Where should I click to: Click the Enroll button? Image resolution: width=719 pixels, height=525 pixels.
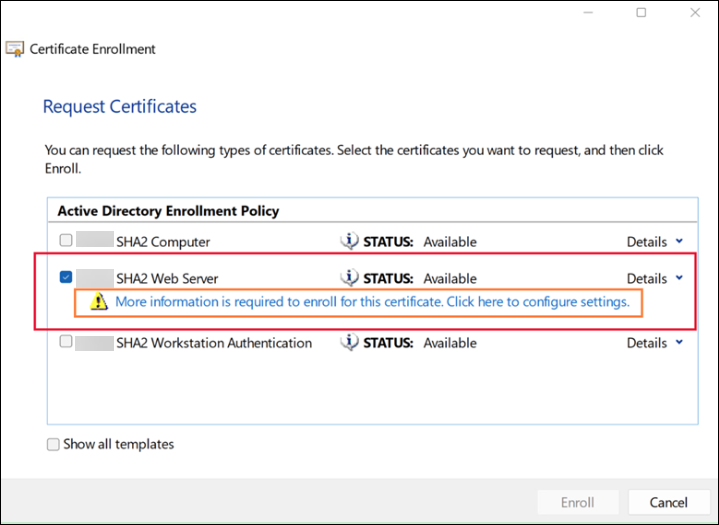(577, 502)
